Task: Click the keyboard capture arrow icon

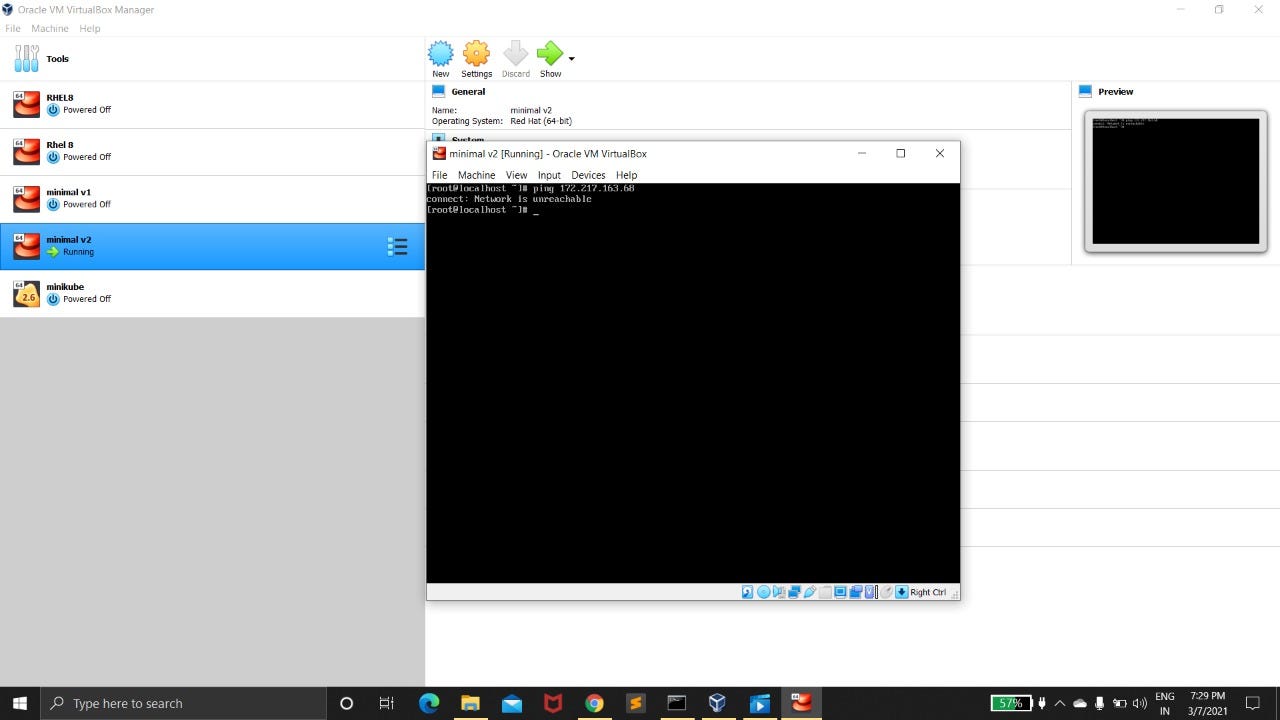Action: click(x=902, y=592)
